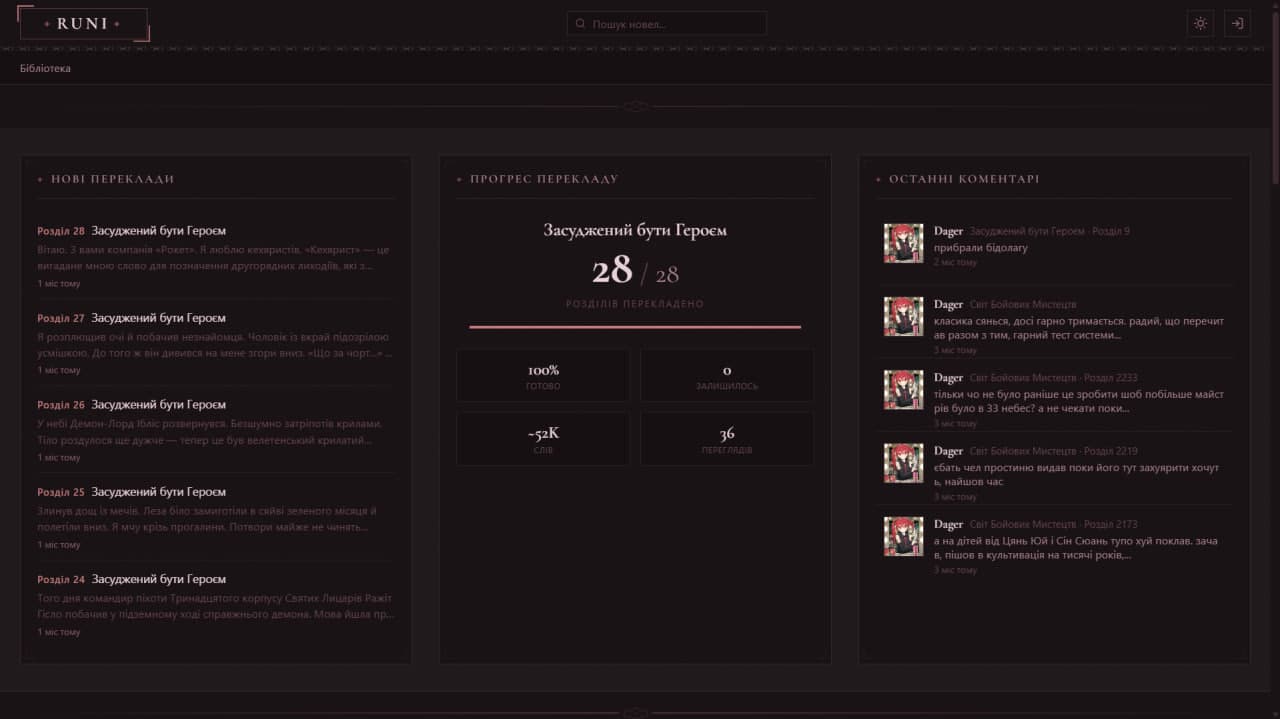Click the comment text прибрали бідолагу
Viewport: 1280px width, 719px height.
[x=981, y=247]
